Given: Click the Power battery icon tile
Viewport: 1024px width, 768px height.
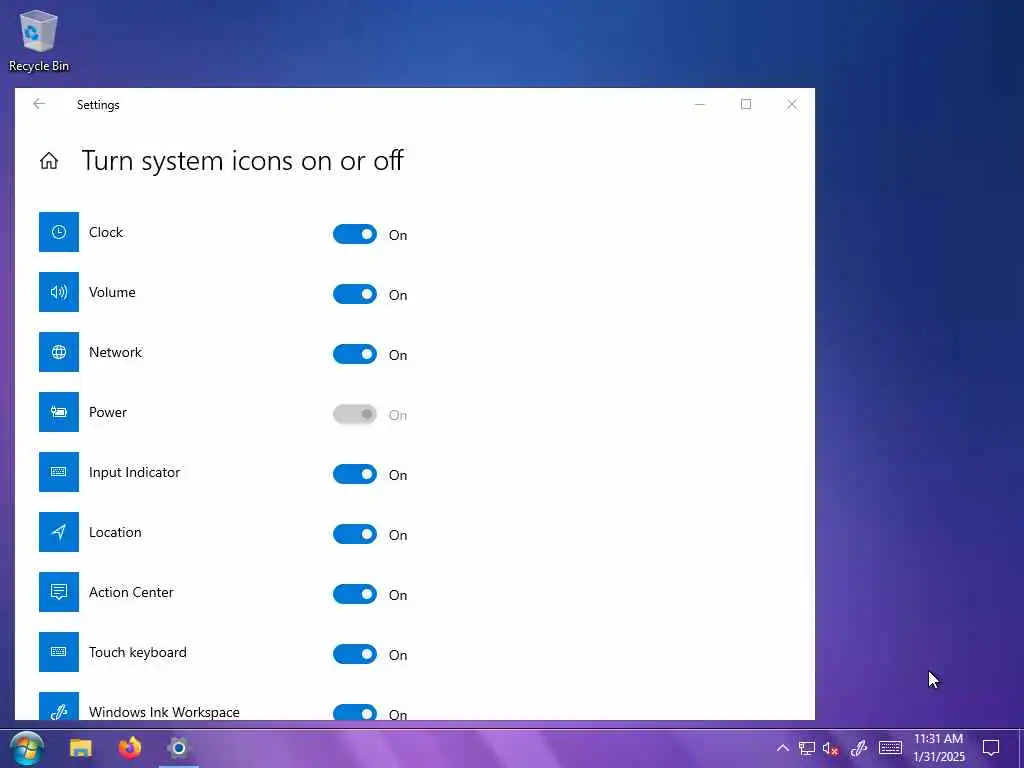Looking at the screenshot, I should point(59,412).
